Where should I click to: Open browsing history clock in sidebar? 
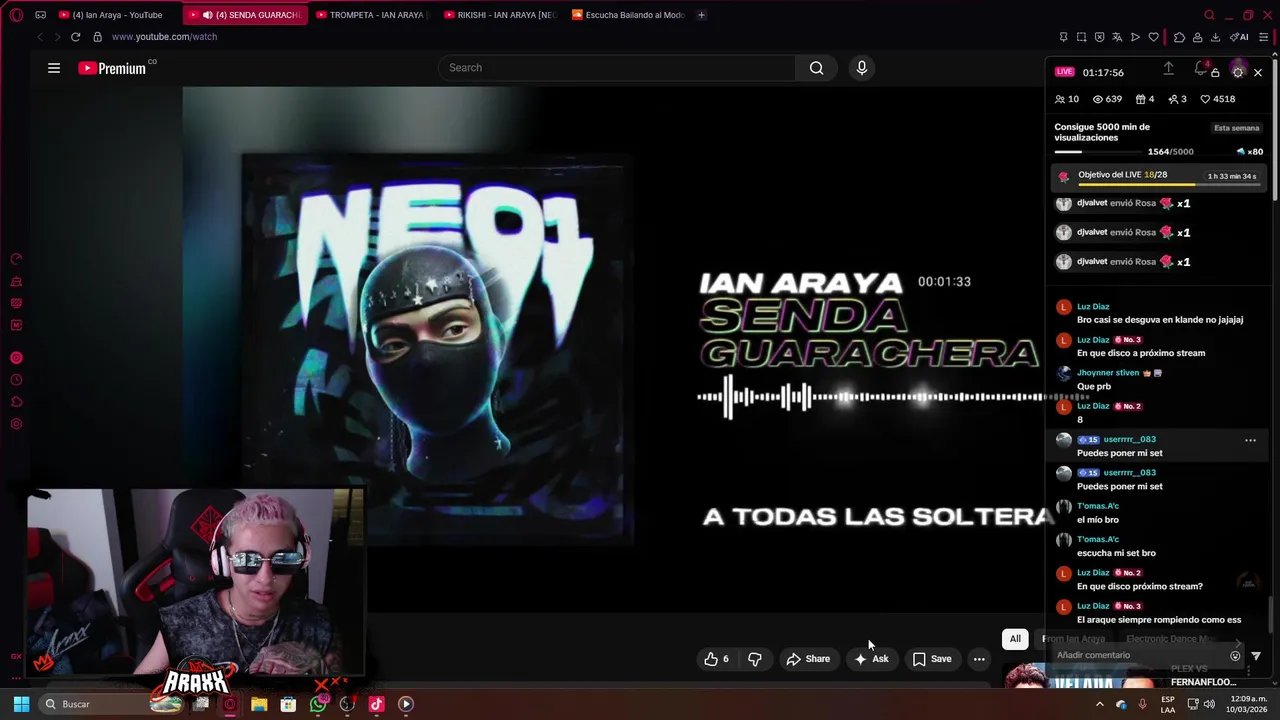pyautogui.click(x=16, y=380)
